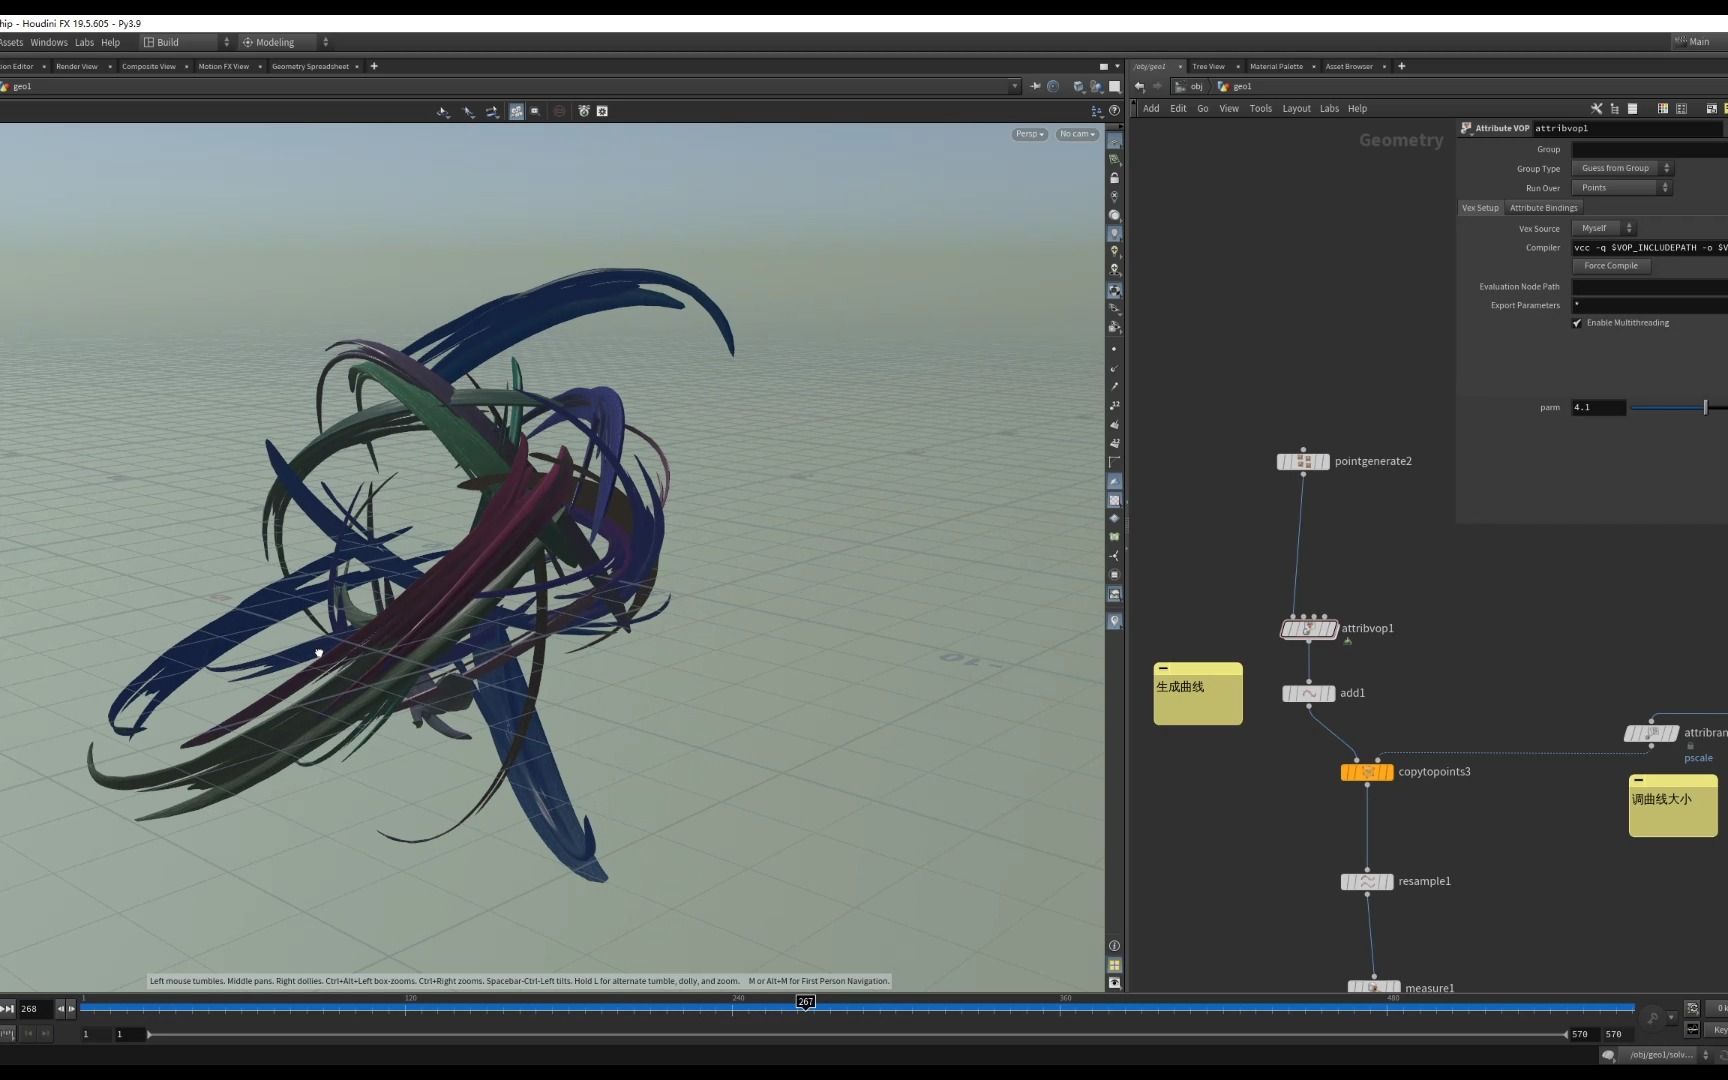Click the step back one frame button
1728x1080 pixels.
60,1009
